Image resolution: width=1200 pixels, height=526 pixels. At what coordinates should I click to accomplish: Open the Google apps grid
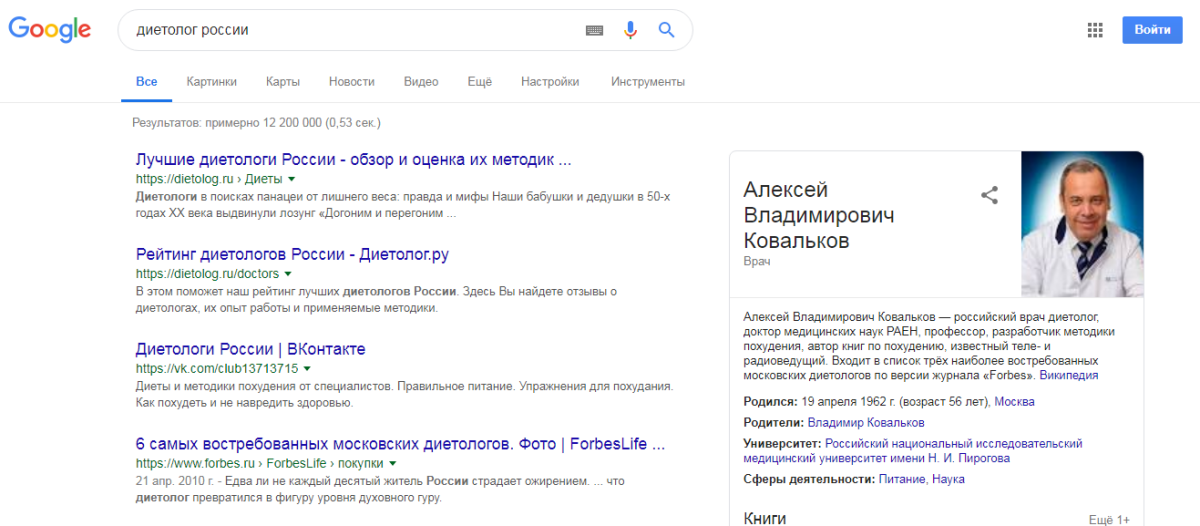(x=1095, y=30)
